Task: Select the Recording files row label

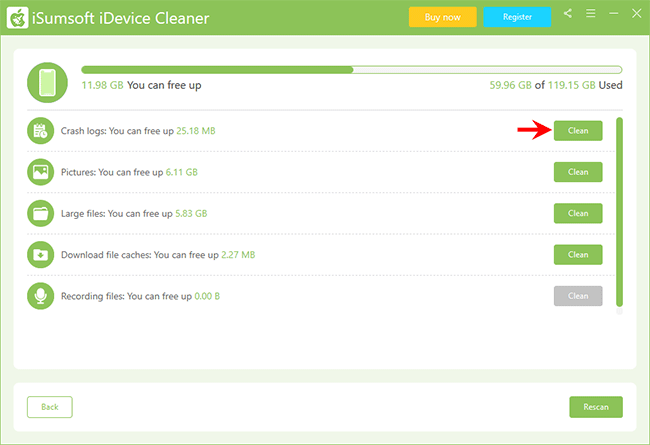Action: [x=140, y=296]
